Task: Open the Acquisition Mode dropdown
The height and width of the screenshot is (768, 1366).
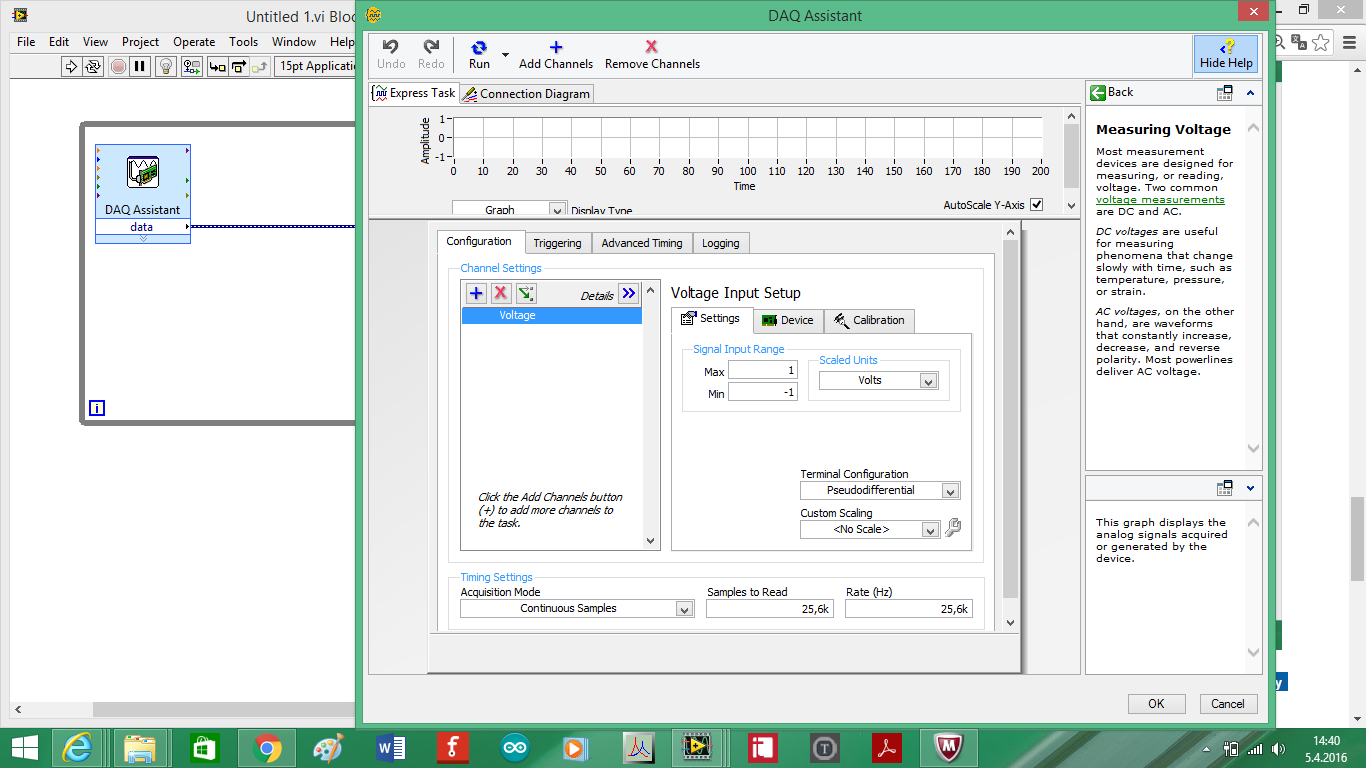Action: tap(577, 609)
